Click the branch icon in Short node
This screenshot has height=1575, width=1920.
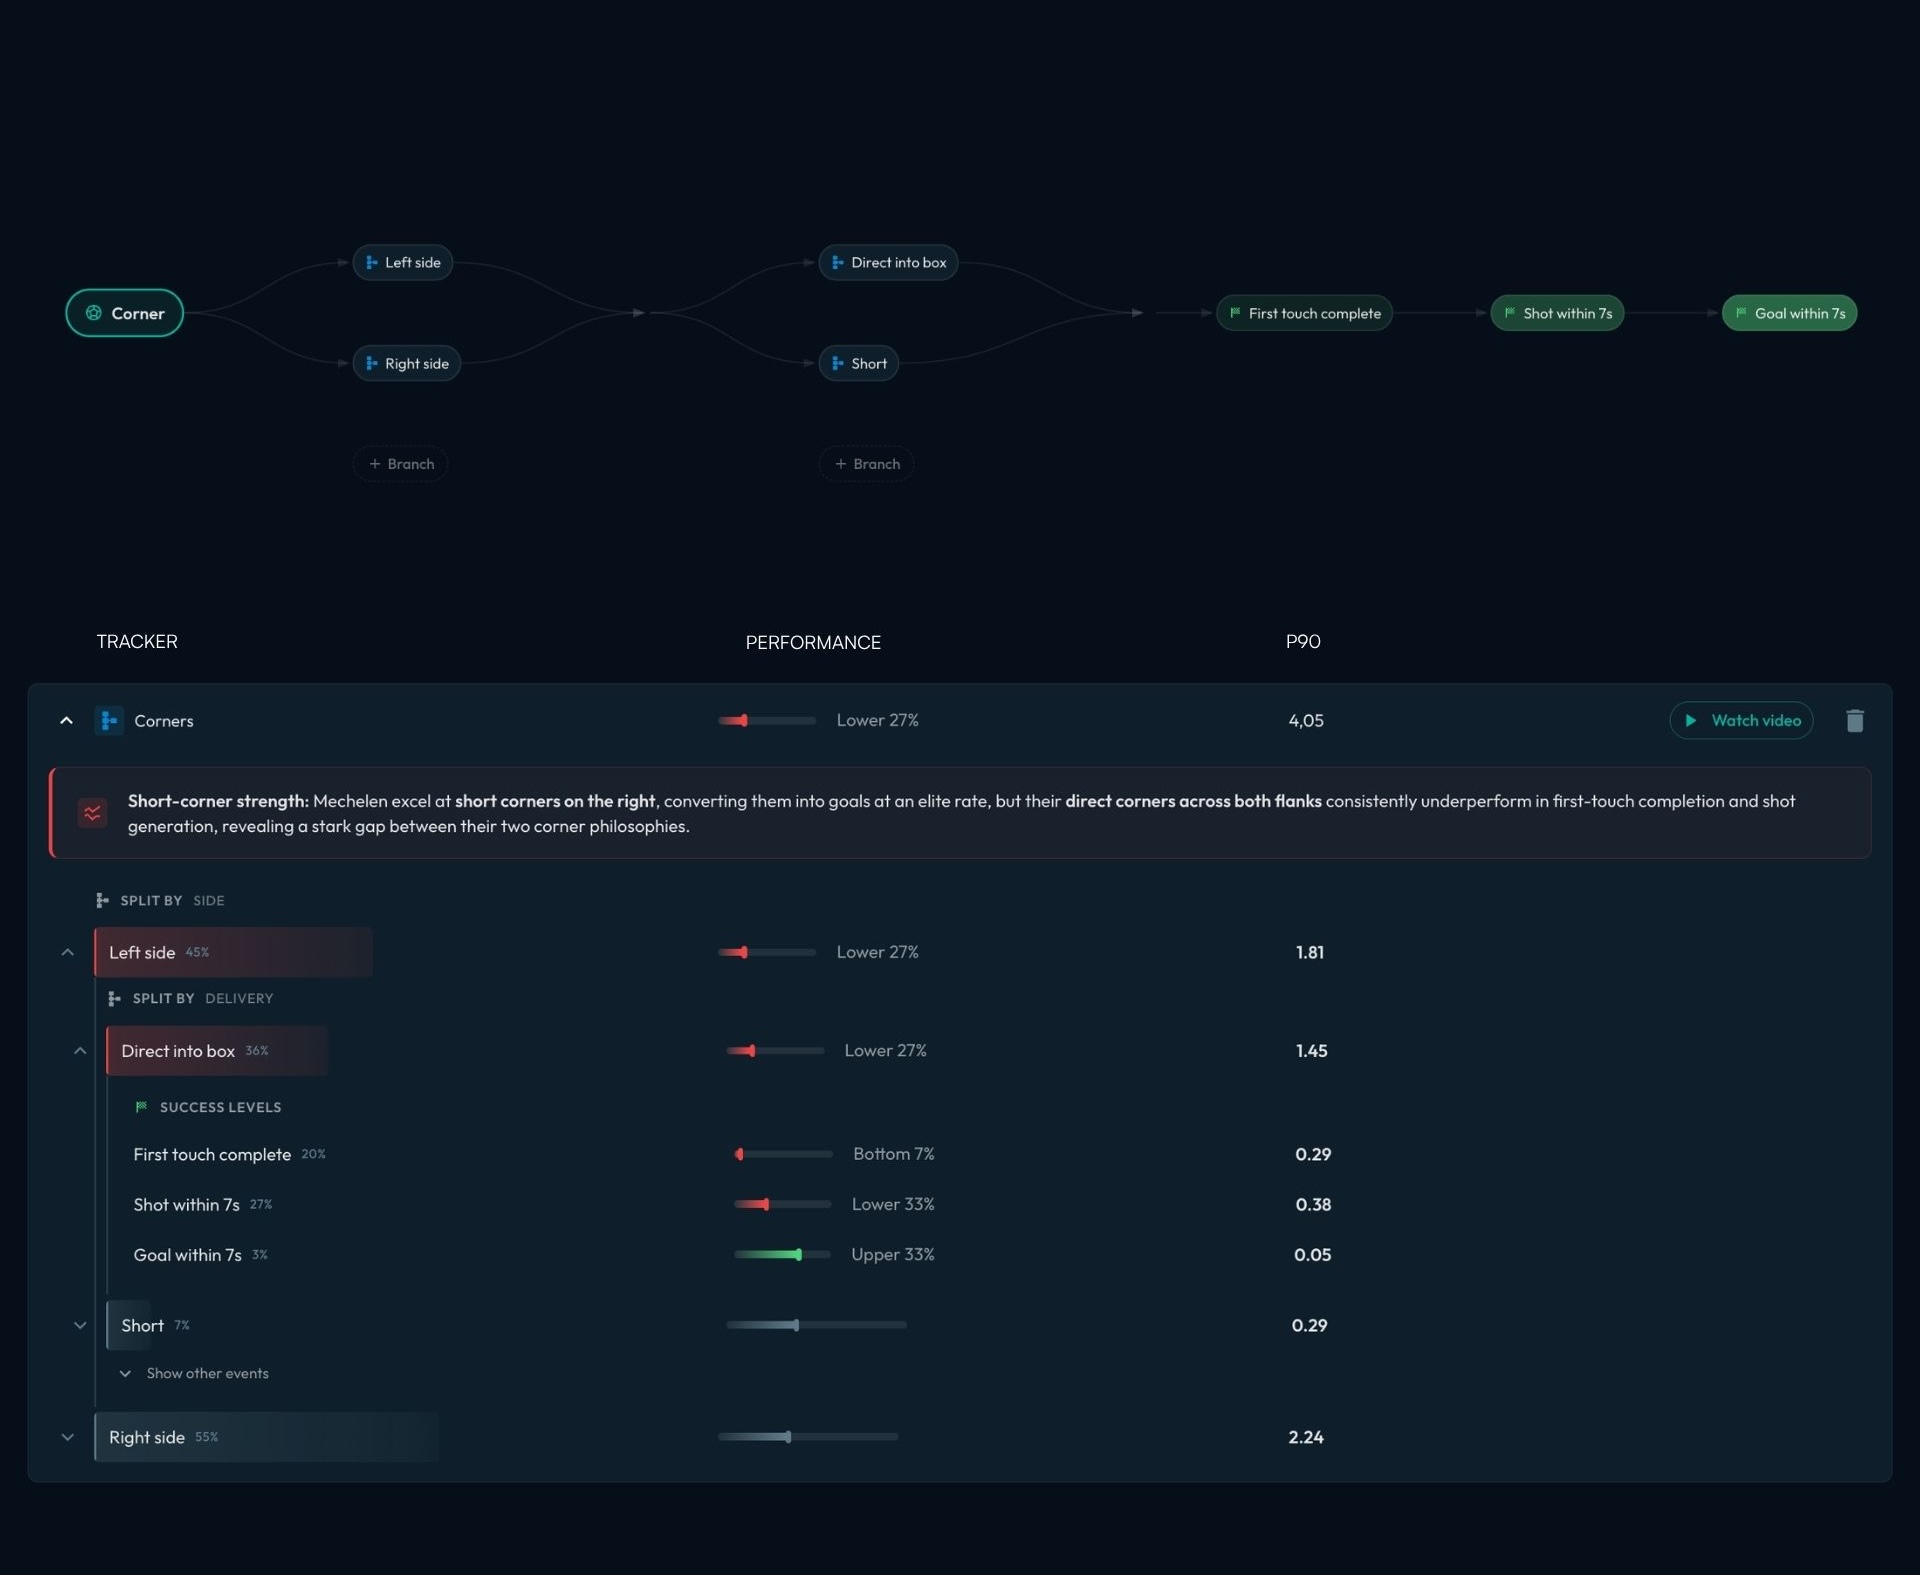point(837,363)
